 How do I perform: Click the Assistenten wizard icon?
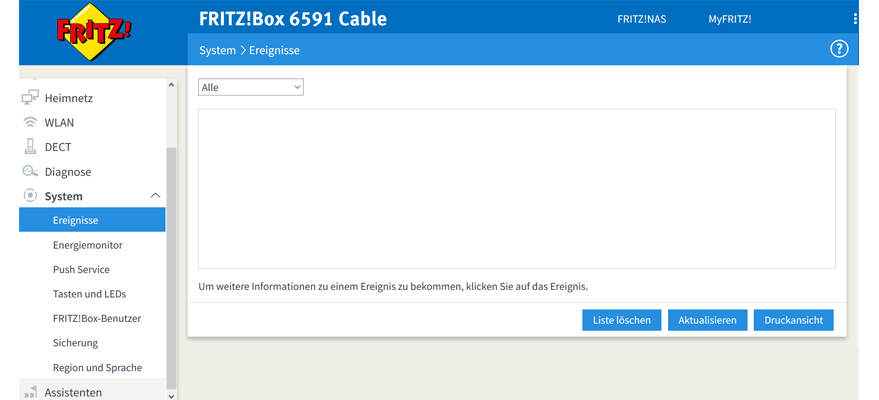pos(30,392)
